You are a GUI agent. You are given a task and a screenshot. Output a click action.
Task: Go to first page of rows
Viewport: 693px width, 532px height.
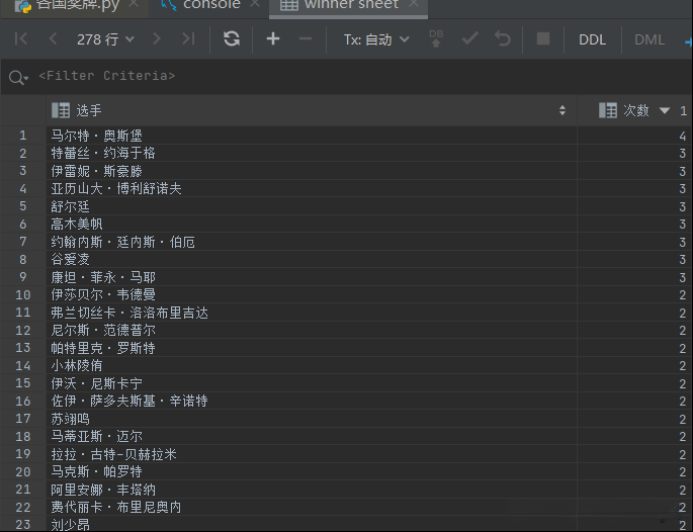[x=21, y=39]
